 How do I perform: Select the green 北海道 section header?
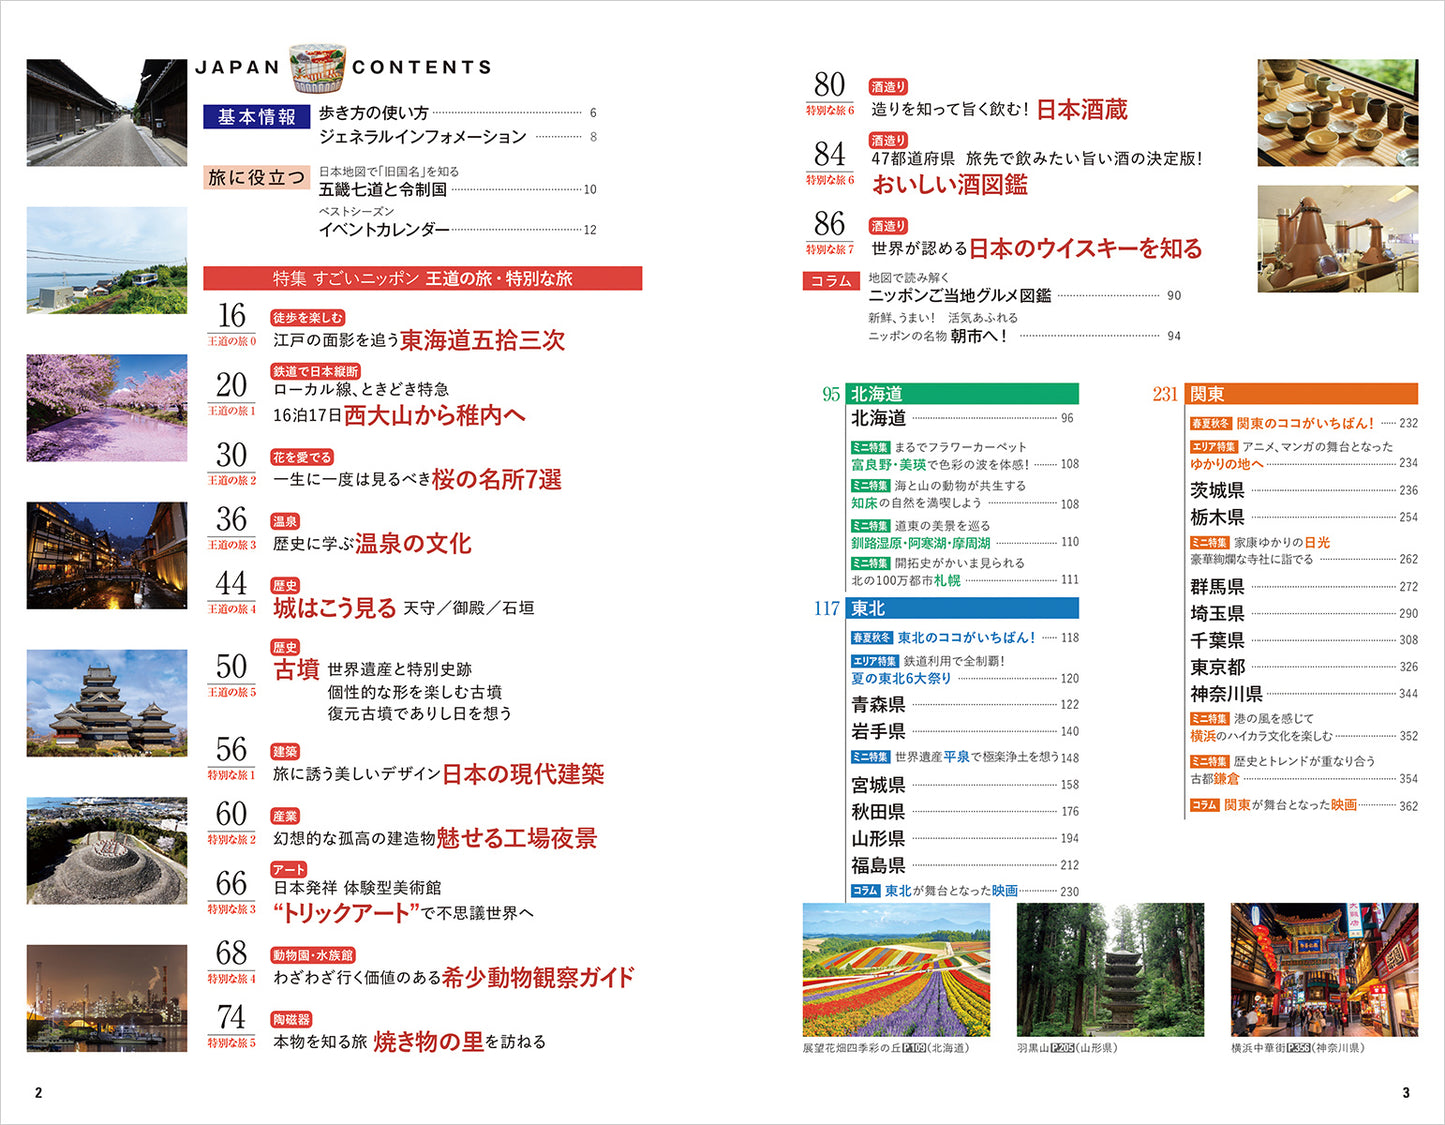[x=962, y=394]
